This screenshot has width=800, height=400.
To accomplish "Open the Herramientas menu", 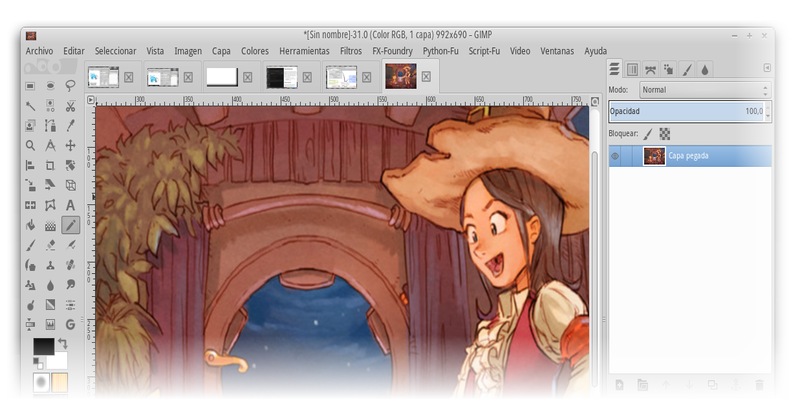I will [x=304, y=51].
